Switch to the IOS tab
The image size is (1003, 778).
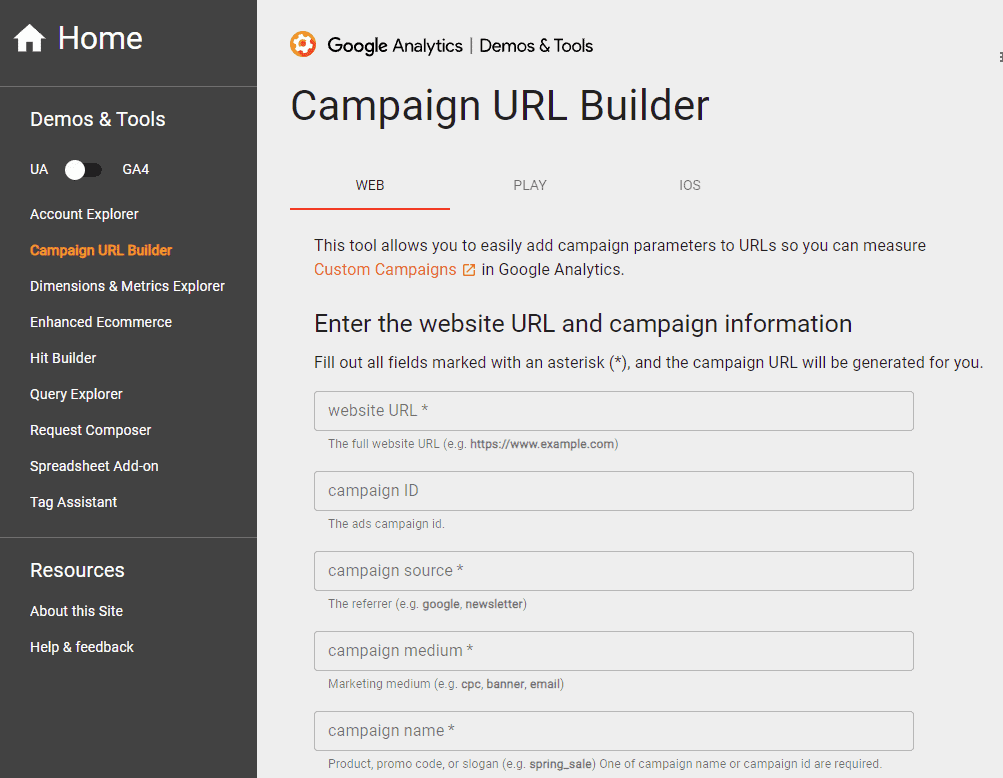(x=690, y=186)
